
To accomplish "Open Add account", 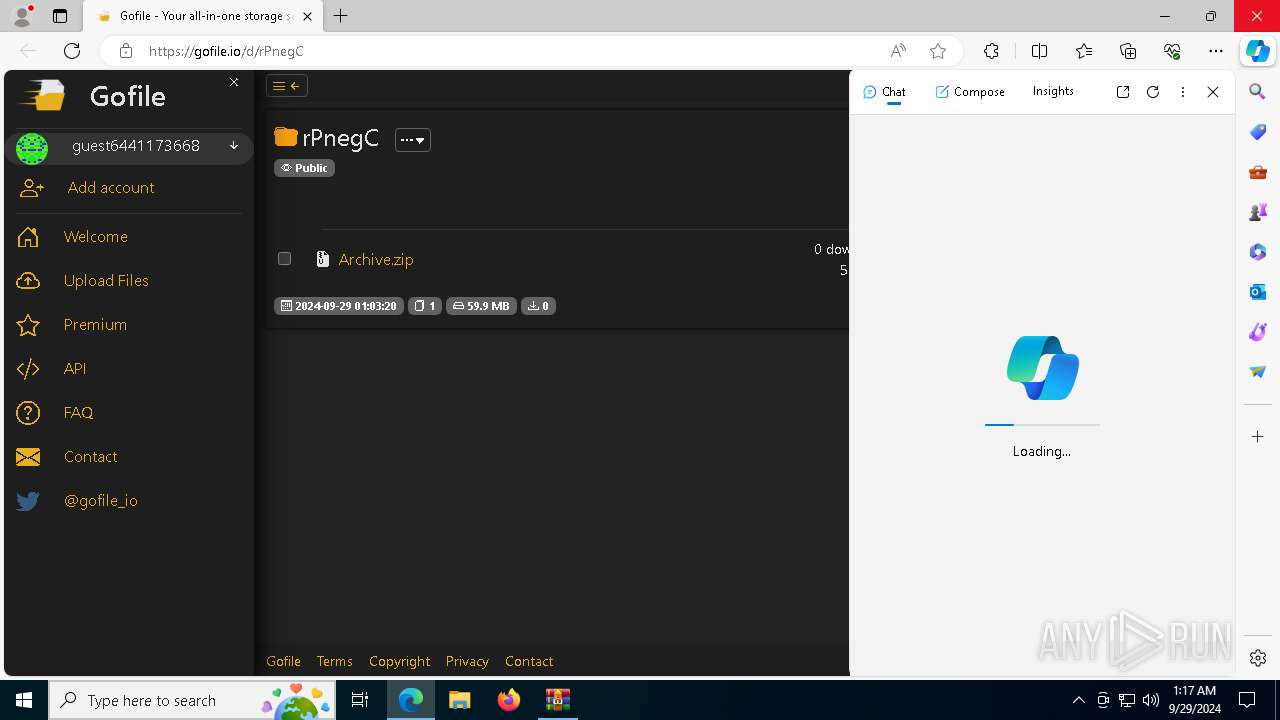I will coord(111,187).
